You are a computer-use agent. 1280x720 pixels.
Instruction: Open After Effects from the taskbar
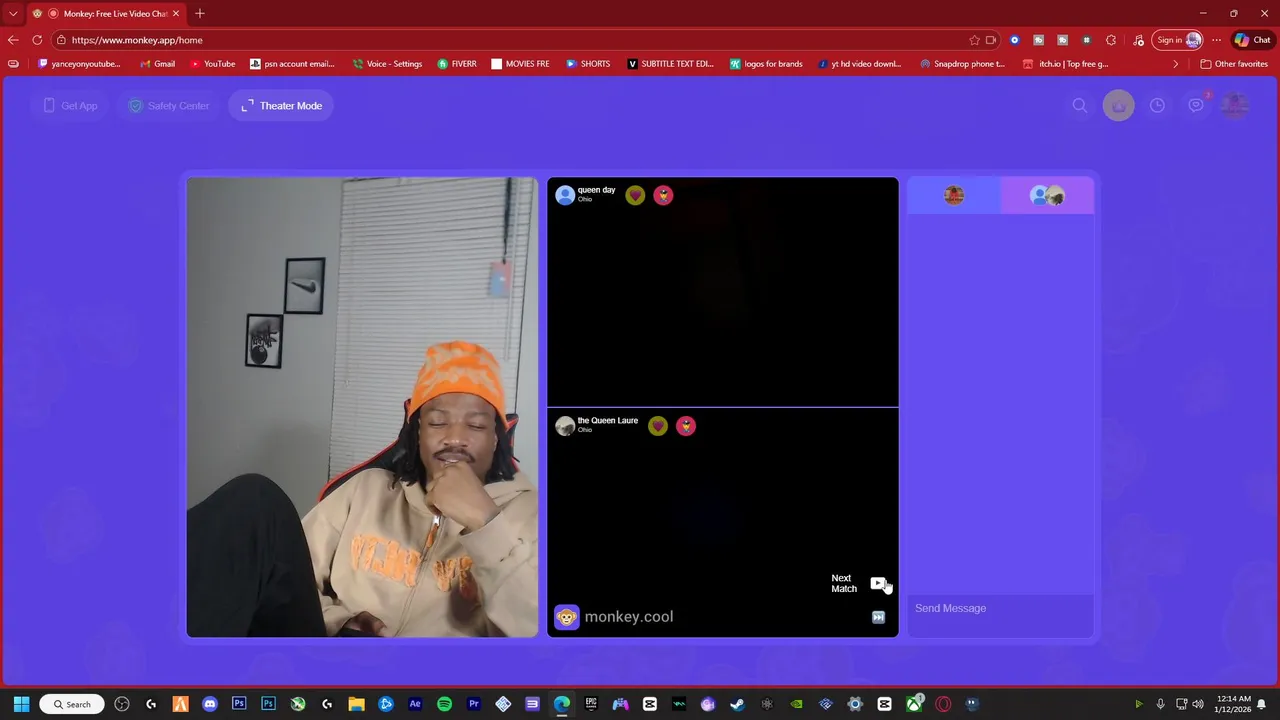[415, 704]
